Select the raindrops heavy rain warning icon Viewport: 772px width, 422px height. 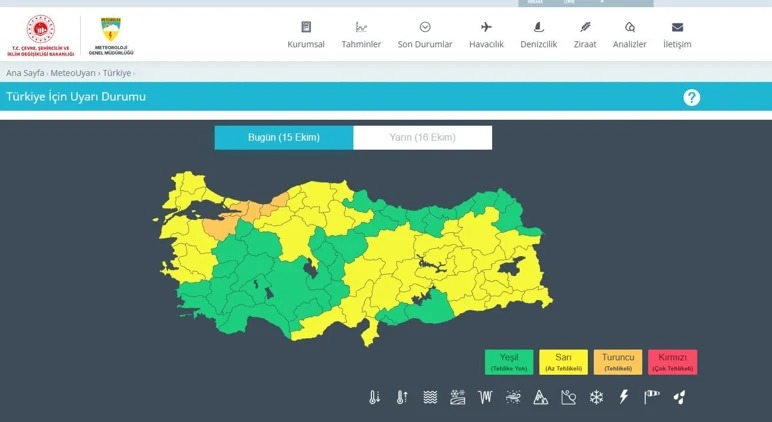679,397
